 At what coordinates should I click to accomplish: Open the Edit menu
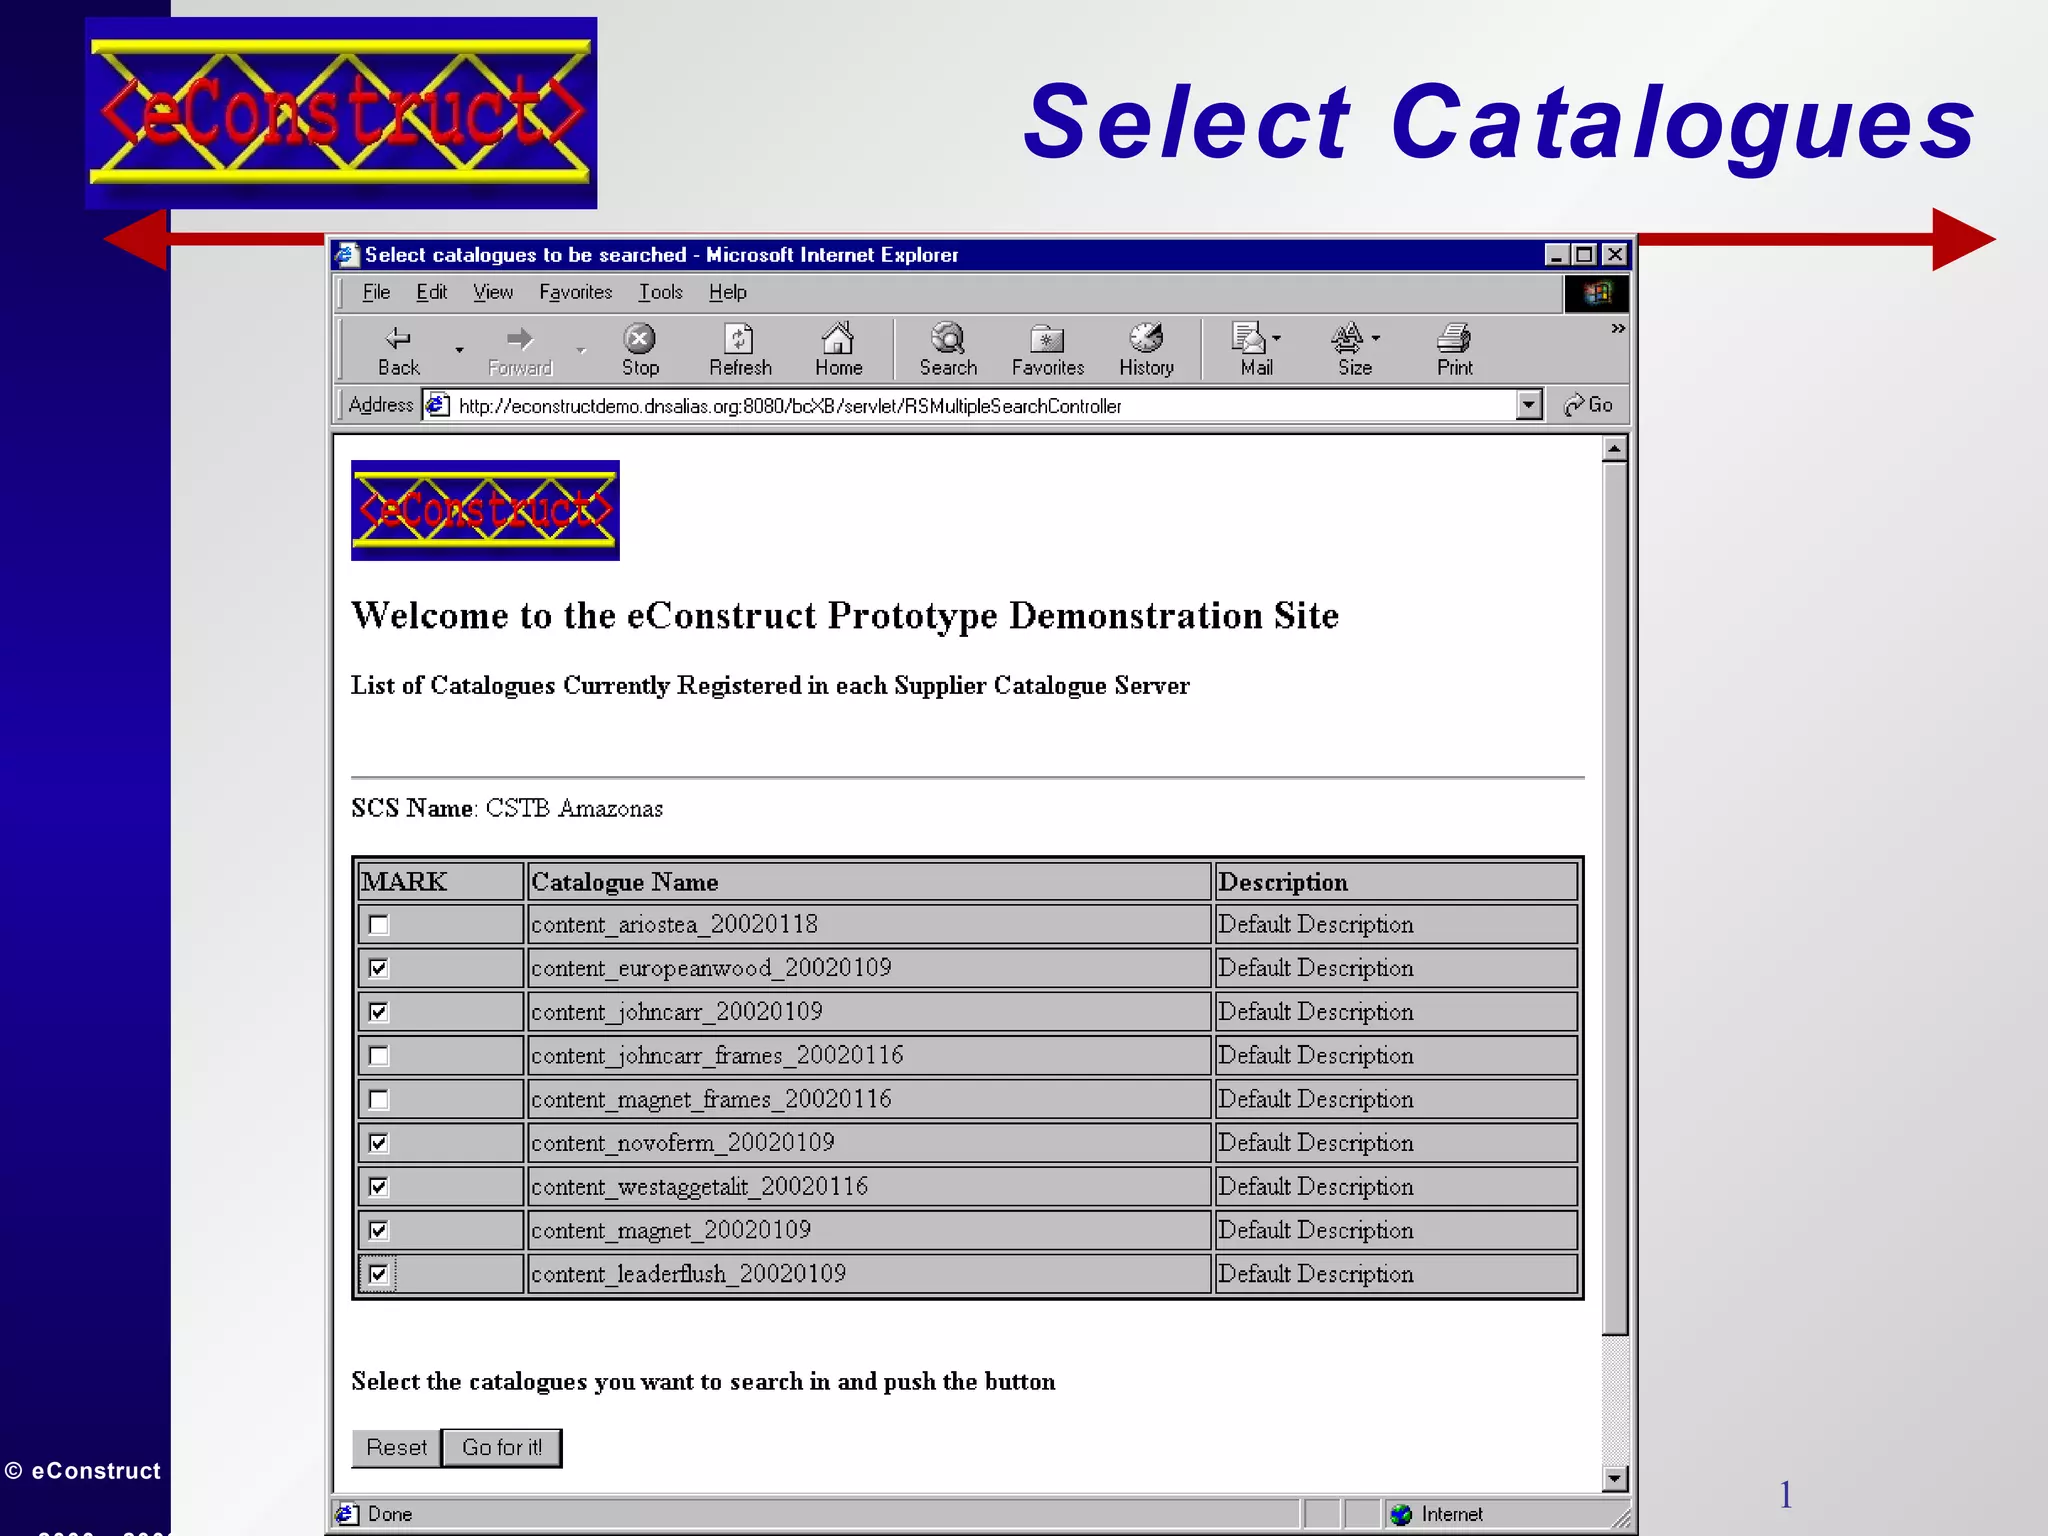coord(431,292)
